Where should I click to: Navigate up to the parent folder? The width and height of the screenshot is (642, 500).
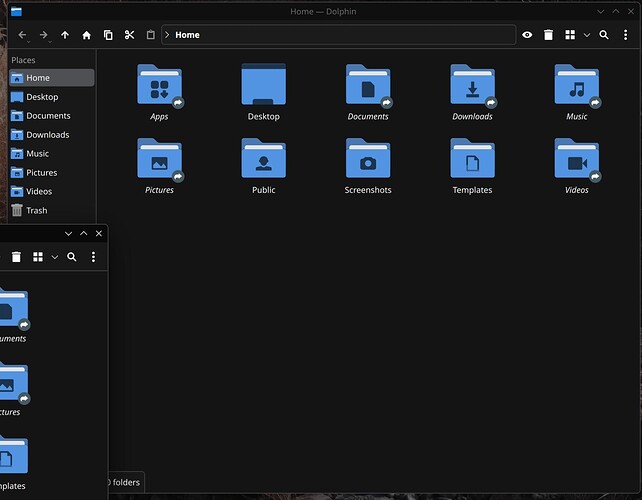(x=65, y=35)
